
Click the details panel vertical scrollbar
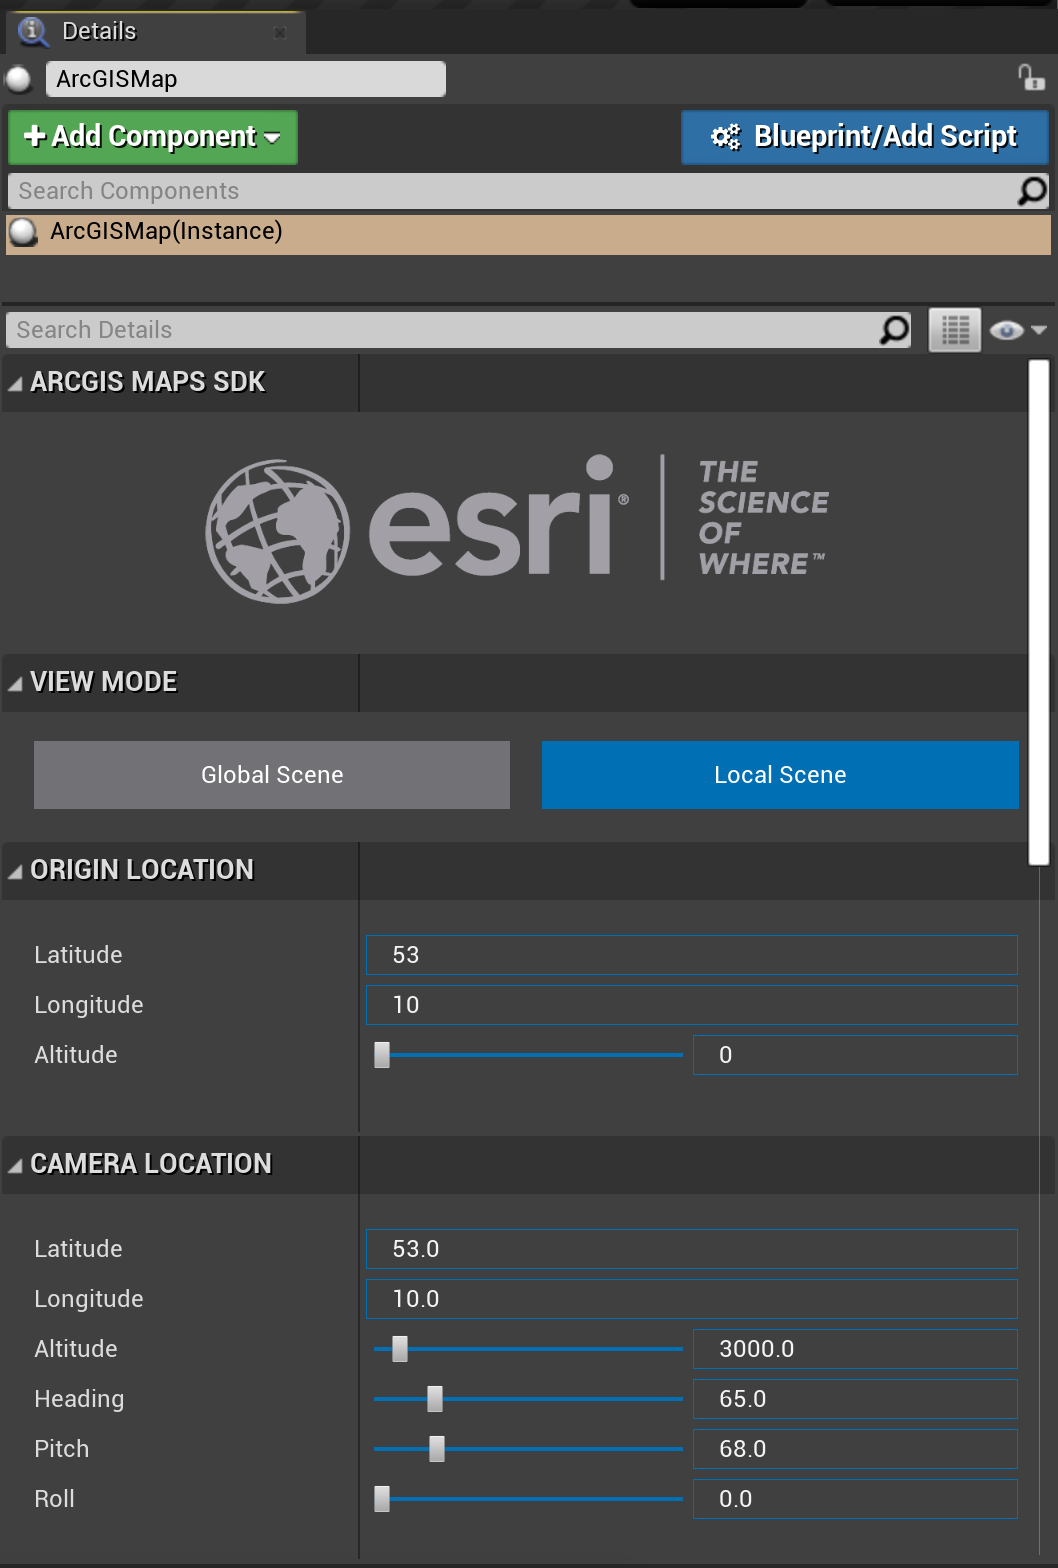1039,612
